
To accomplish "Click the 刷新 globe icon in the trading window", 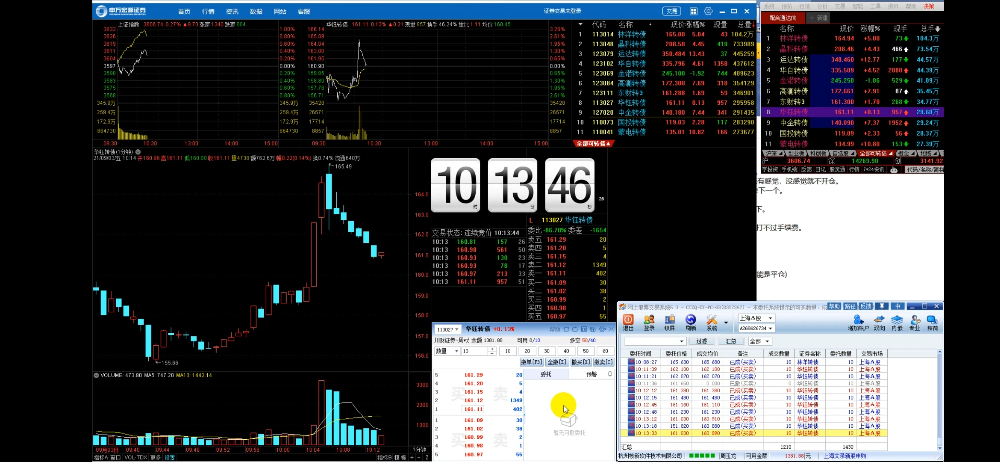I will pyautogui.click(x=691, y=322).
